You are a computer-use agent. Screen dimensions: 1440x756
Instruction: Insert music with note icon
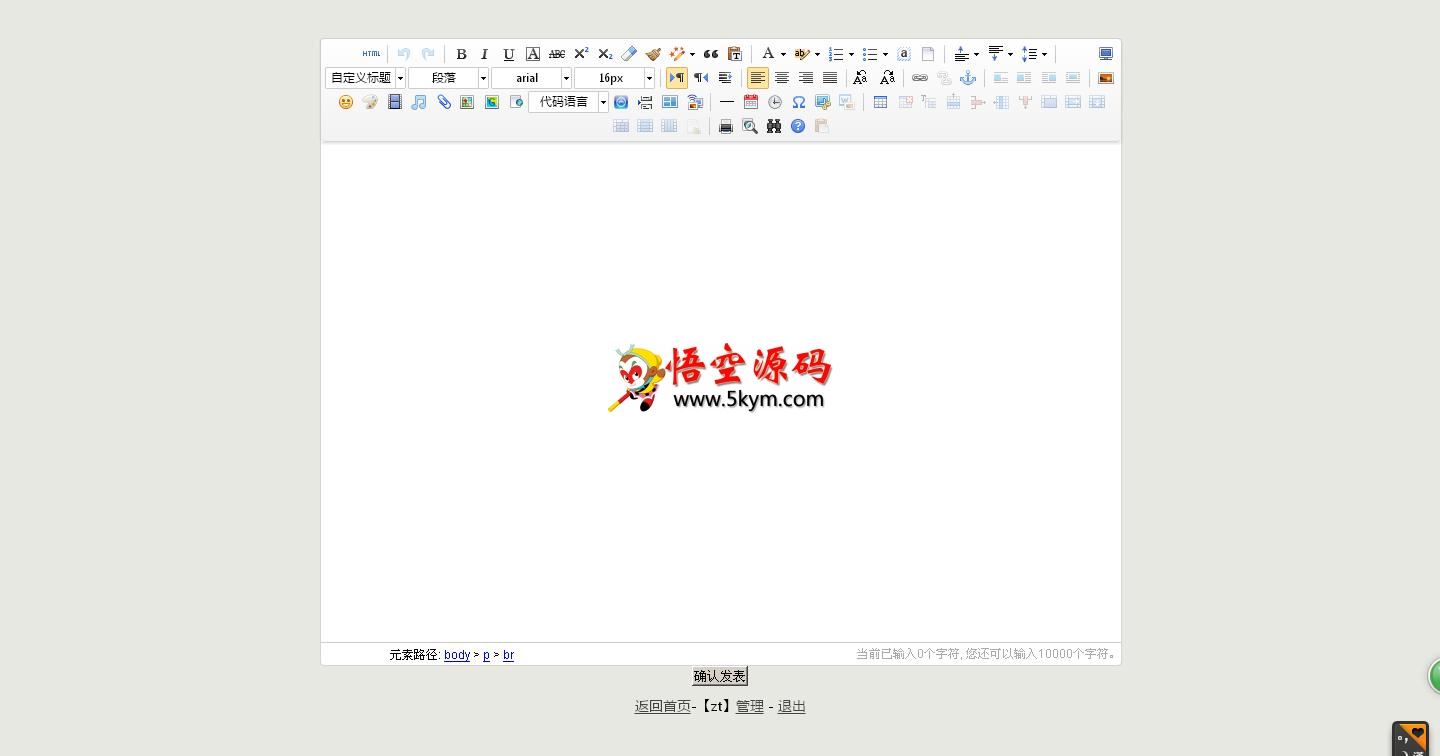point(419,102)
